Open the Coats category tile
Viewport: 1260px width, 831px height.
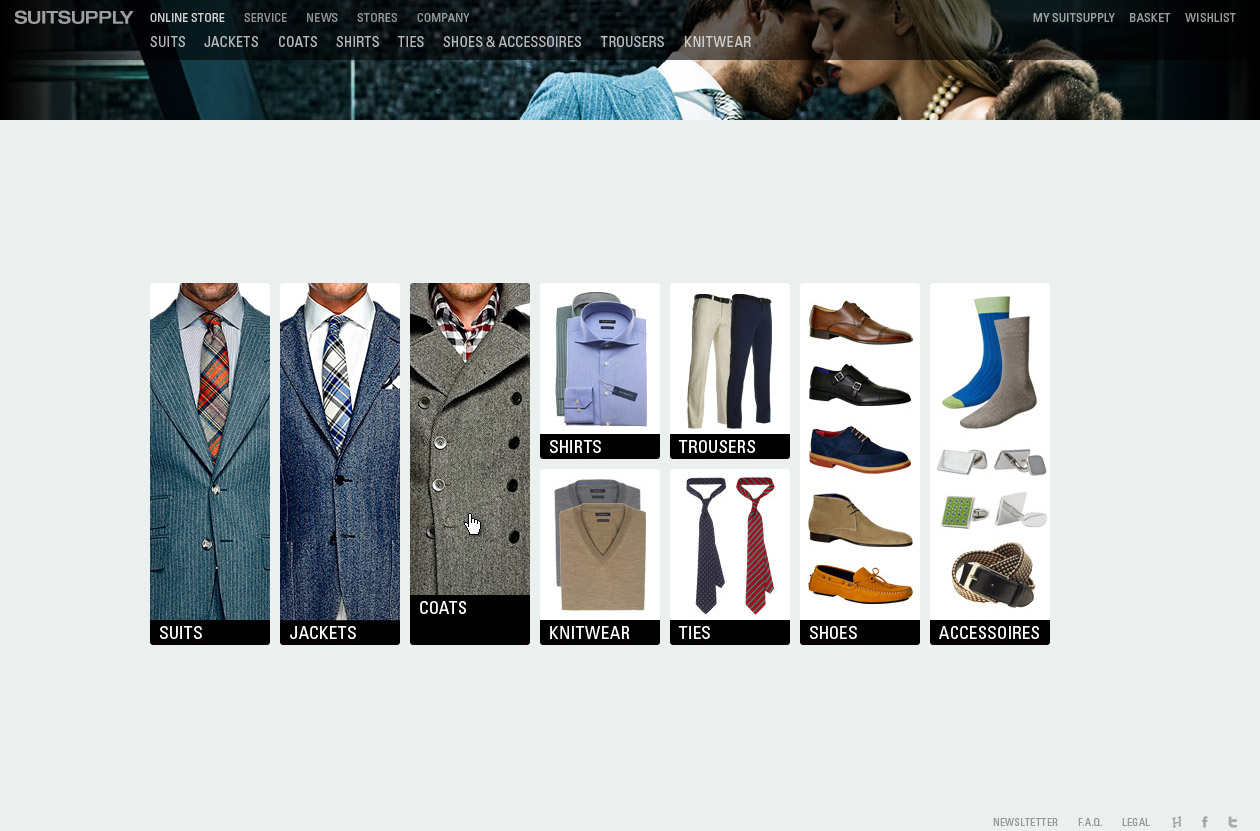470,463
